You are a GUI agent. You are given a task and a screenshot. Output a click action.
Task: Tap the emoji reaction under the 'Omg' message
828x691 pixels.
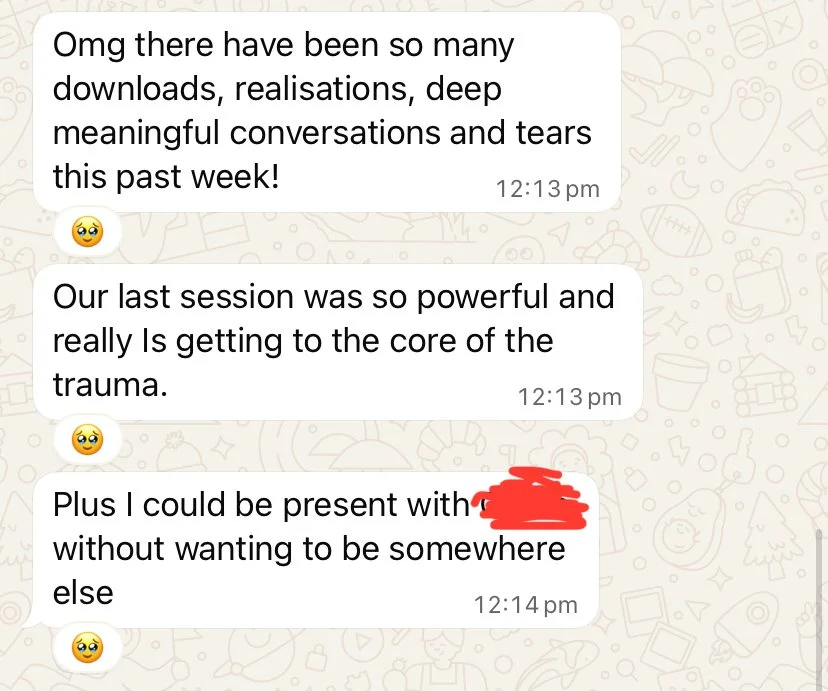pos(88,233)
